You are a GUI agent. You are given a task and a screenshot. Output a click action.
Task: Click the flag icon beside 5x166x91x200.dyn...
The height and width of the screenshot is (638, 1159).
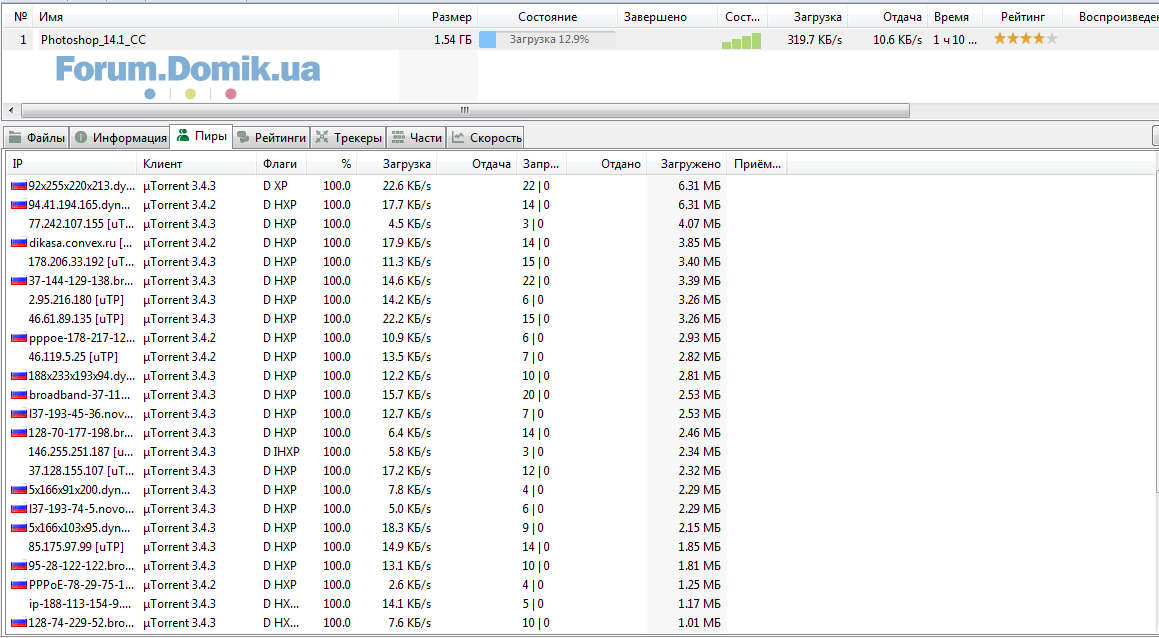coord(19,489)
